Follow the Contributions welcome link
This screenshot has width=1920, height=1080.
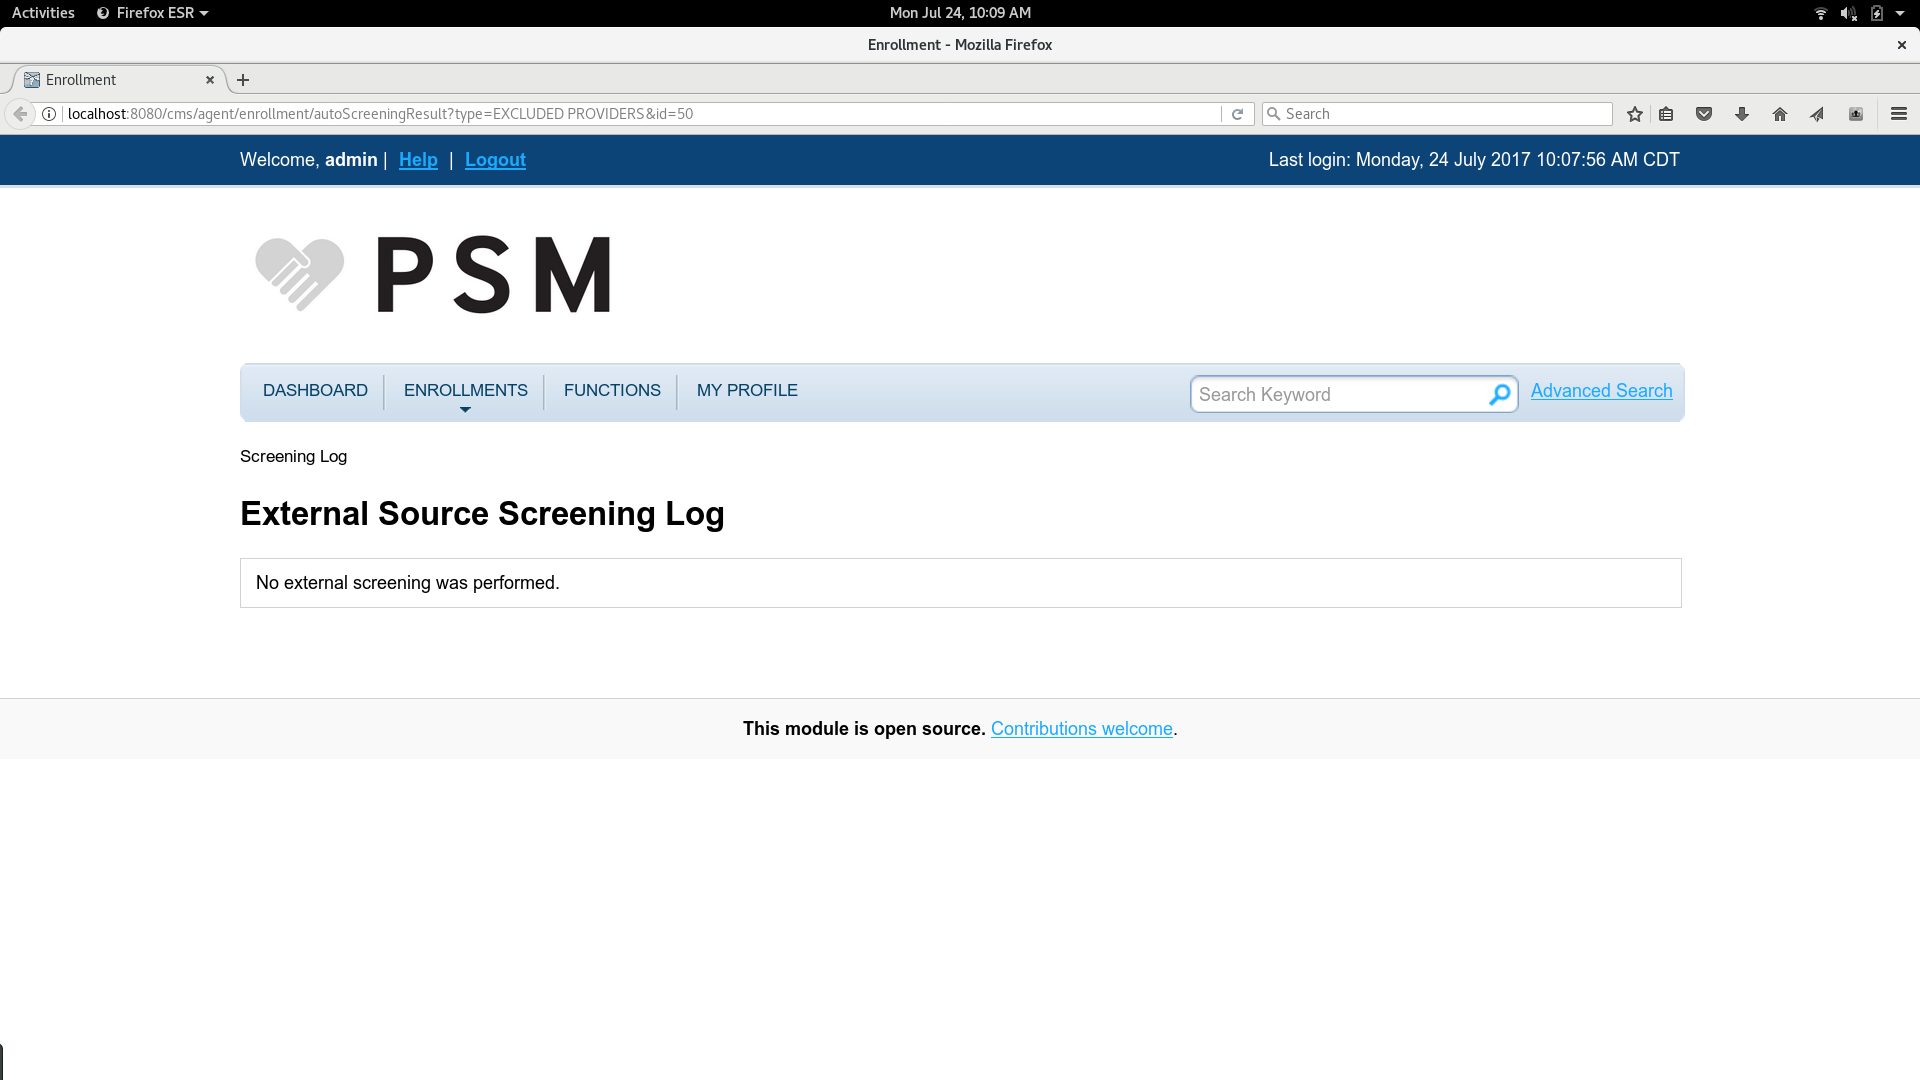1081,728
